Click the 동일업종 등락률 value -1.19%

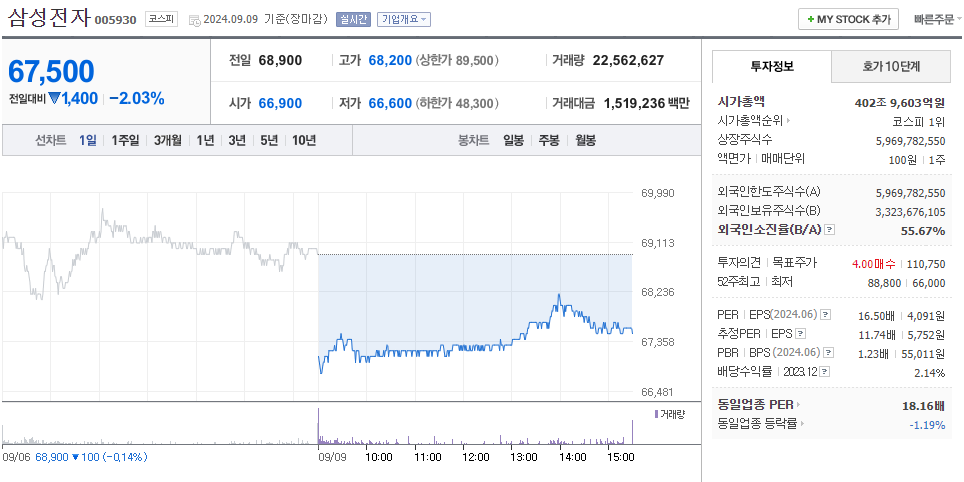[x=927, y=424]
